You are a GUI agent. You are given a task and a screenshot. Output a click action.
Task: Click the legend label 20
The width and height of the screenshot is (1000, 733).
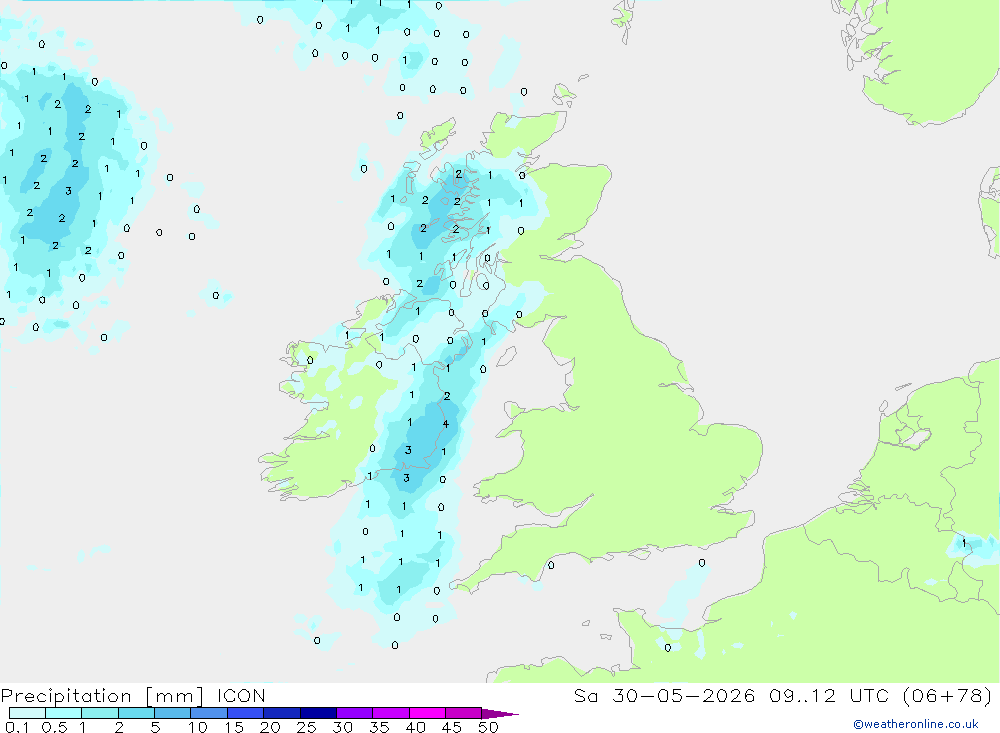270,727
